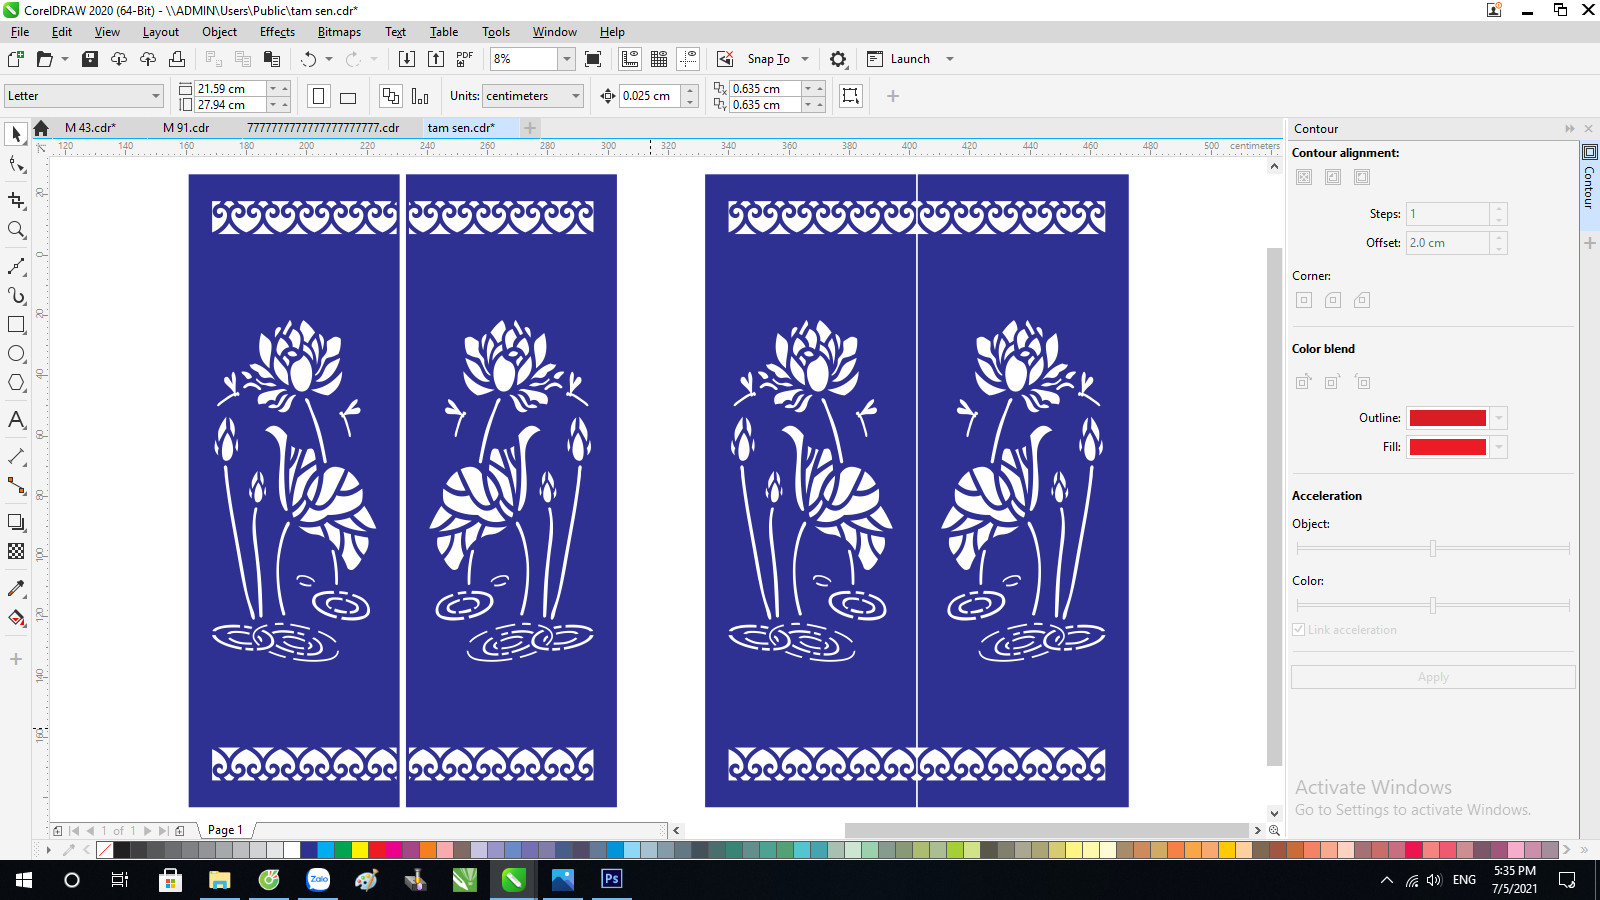Click the Launch button
The width and height of the screenshot is (1600, 900).
909,59
